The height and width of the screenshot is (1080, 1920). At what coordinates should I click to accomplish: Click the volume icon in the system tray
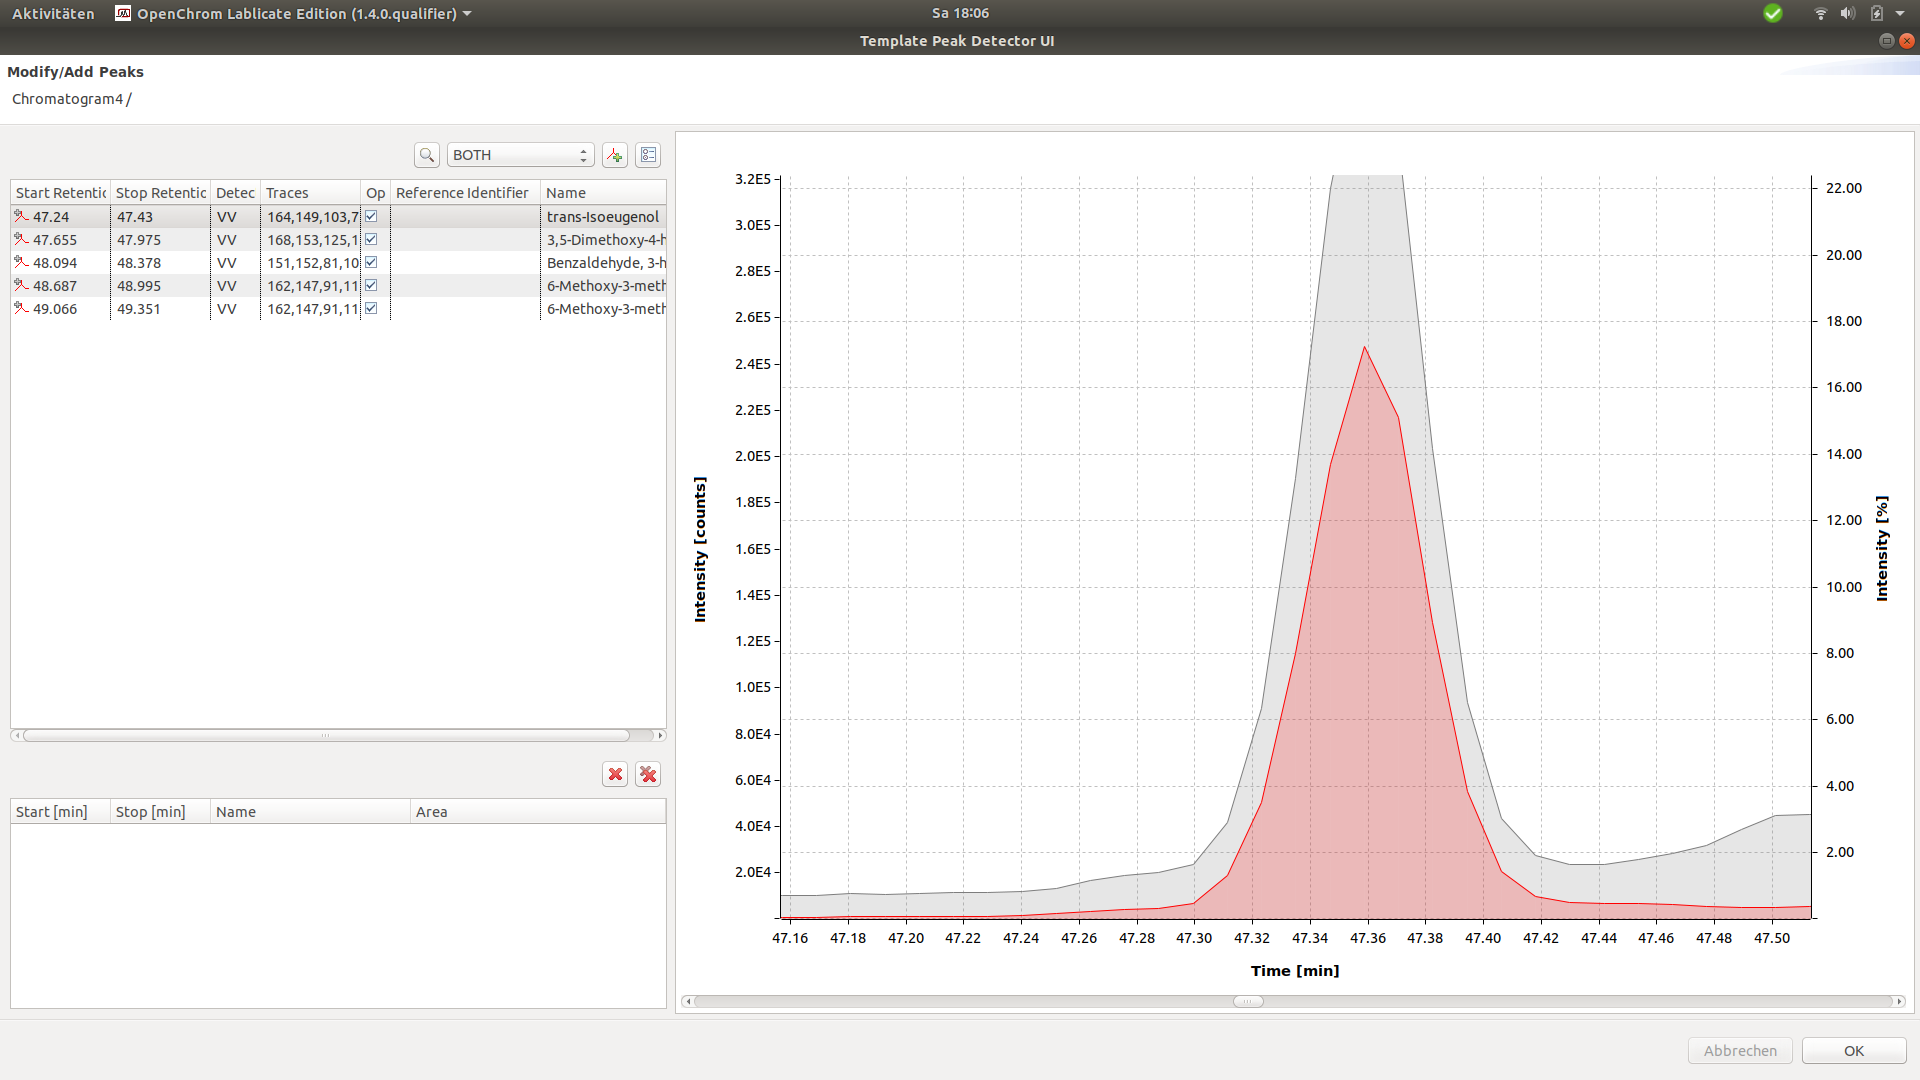tap(1848, 13)
